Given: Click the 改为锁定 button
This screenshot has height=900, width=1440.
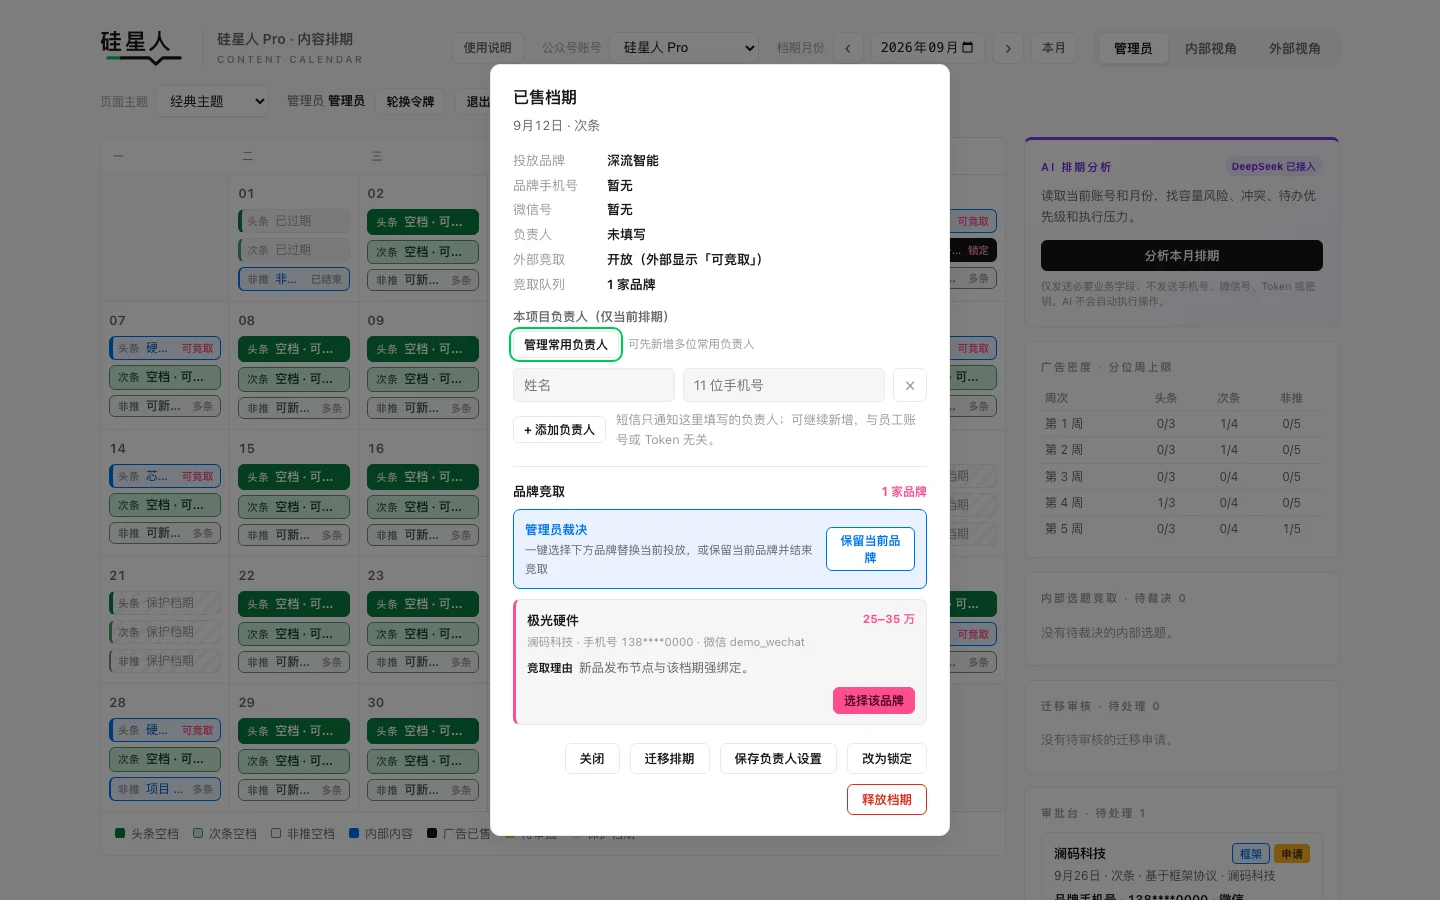Looking at the screenshot, I should click(x=887, y=759).
